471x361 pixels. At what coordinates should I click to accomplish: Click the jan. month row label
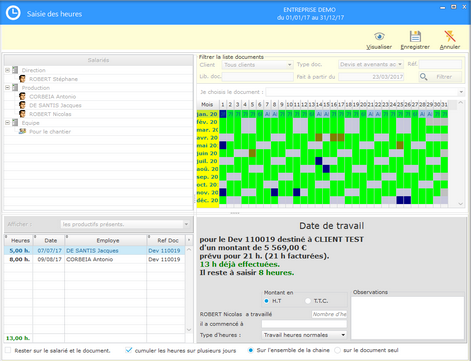[x=207, y=114]
